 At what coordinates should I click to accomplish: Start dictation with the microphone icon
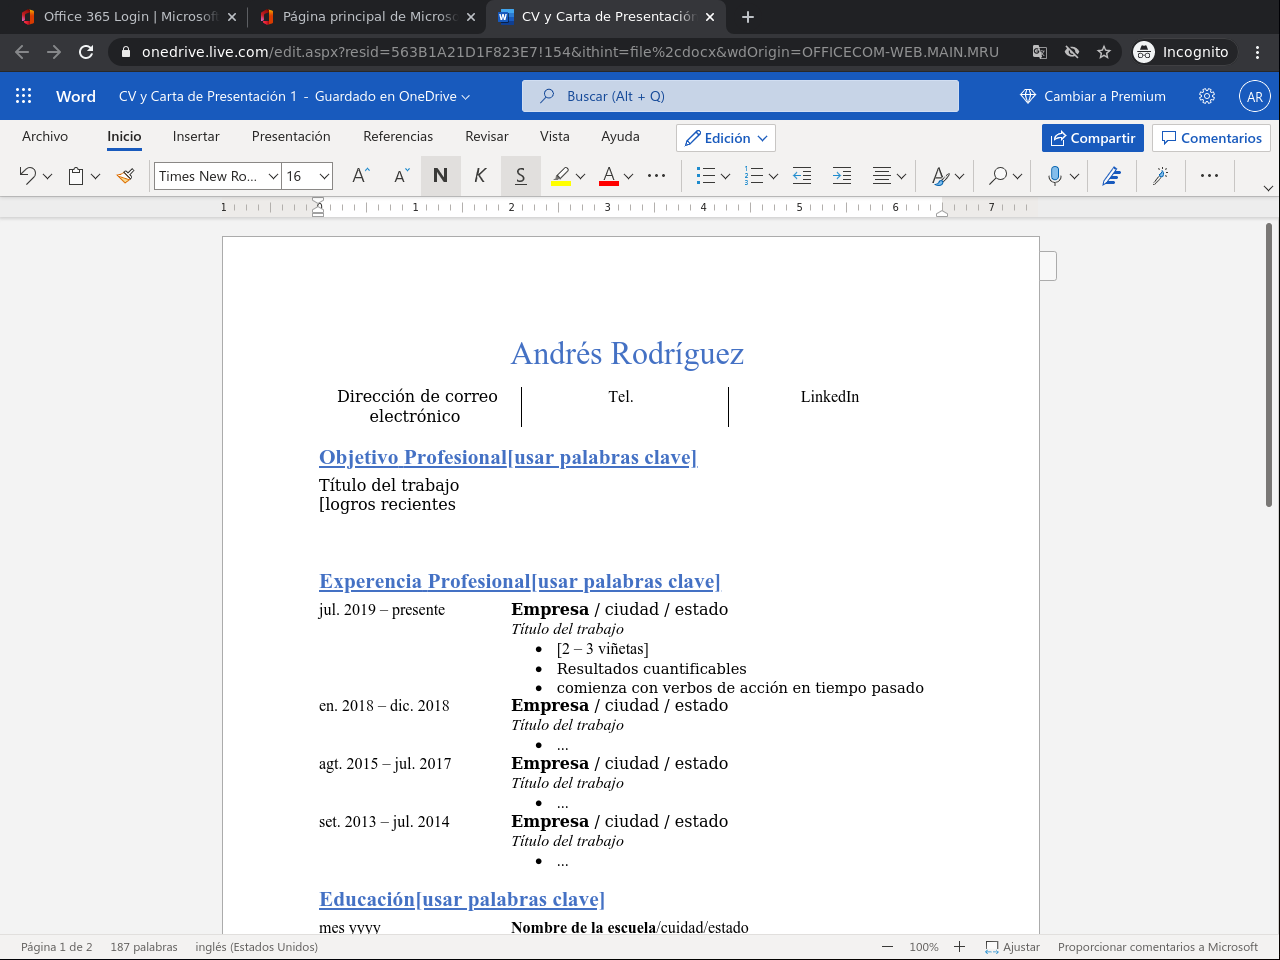coord(1054,176)
